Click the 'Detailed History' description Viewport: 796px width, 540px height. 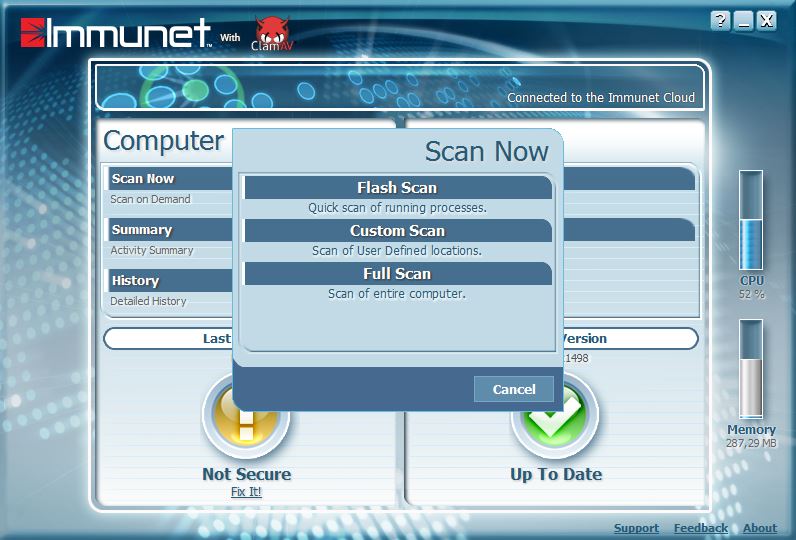click(x=148, y=301)
